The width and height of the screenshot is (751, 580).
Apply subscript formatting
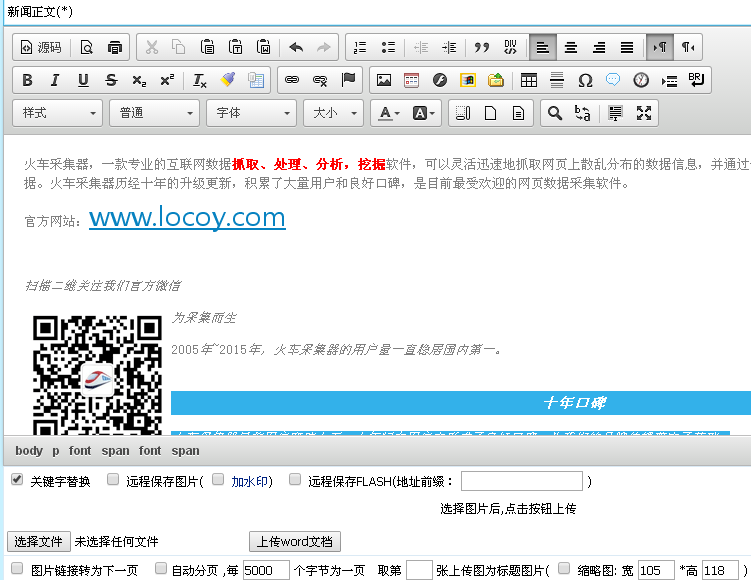[139, 80]
